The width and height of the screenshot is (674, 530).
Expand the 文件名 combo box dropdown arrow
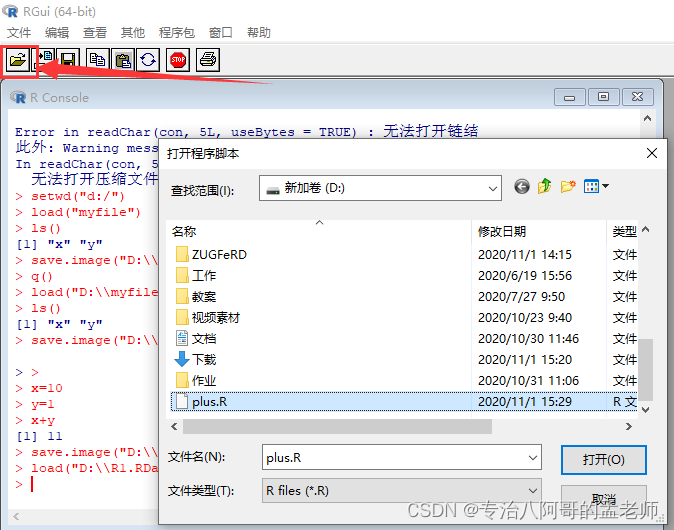[532, 458]
